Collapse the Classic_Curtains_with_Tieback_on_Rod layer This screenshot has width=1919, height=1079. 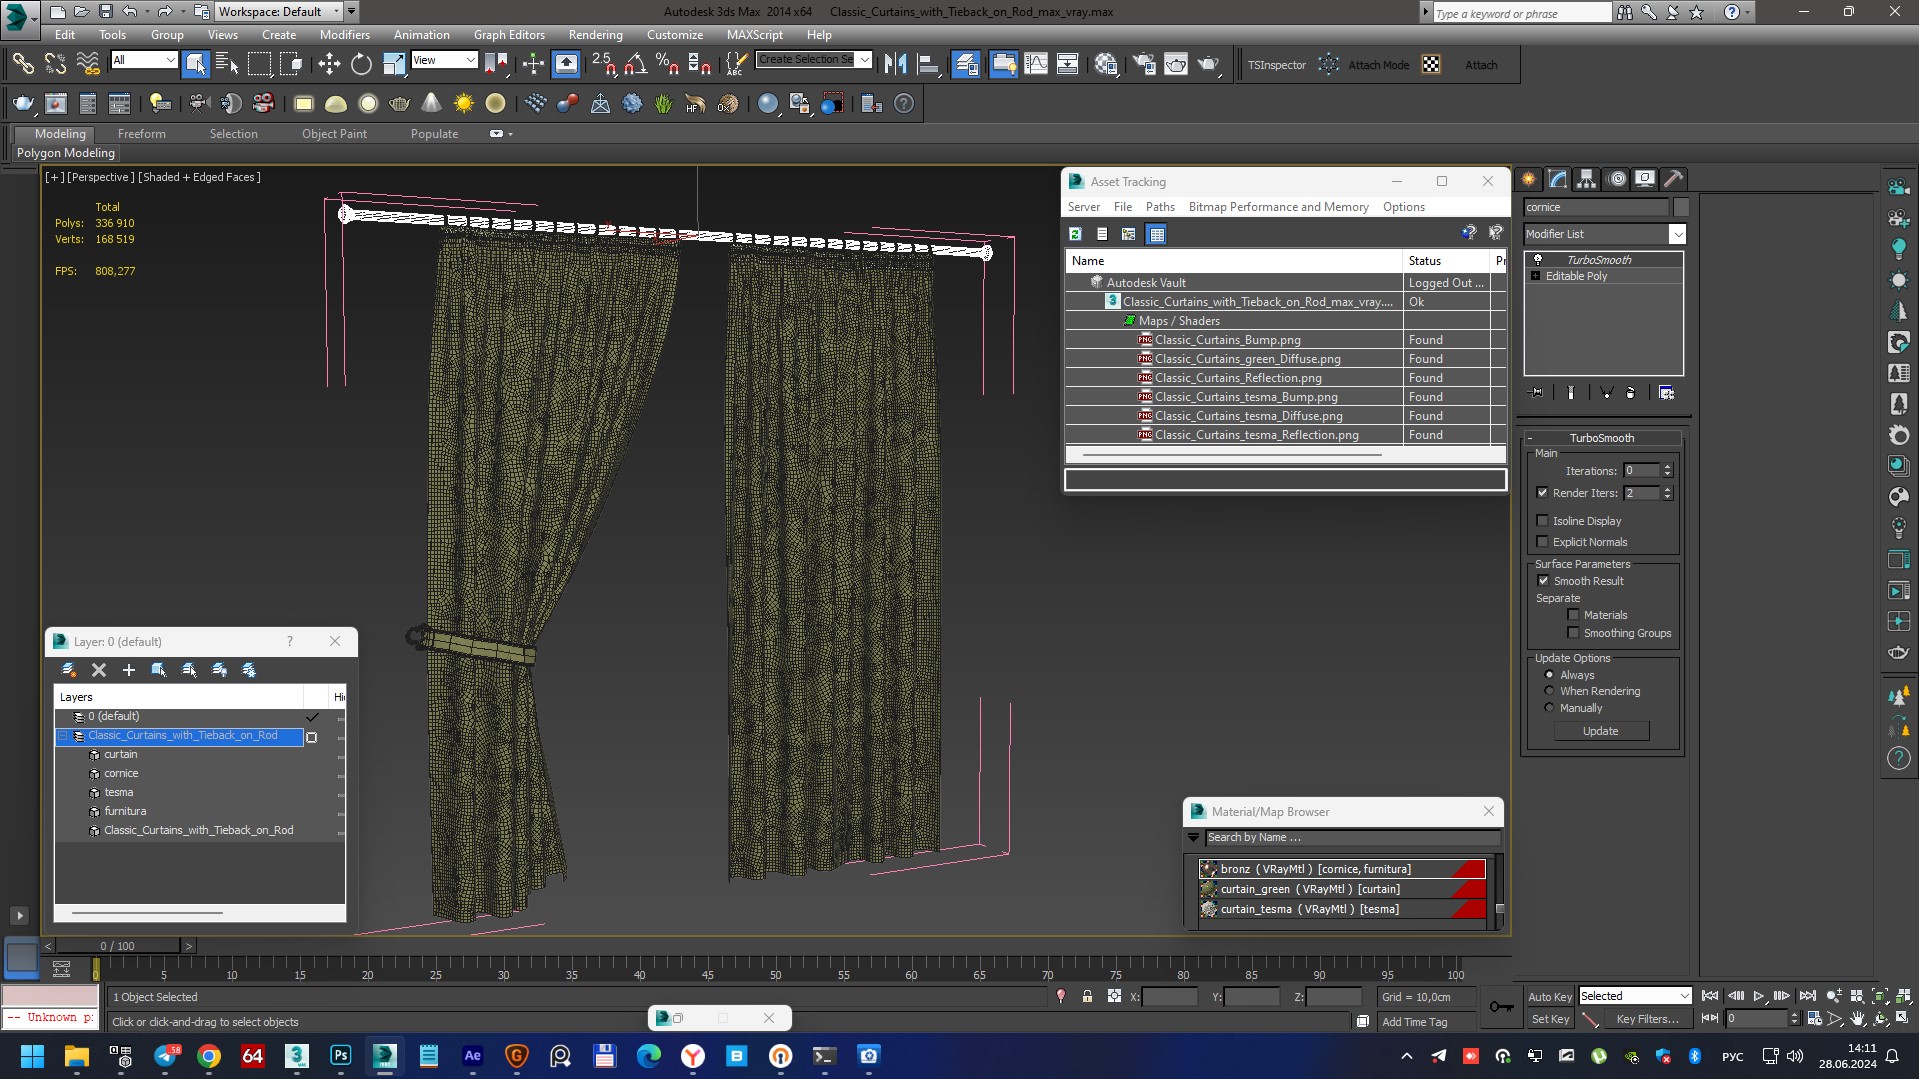coord(62,736)
